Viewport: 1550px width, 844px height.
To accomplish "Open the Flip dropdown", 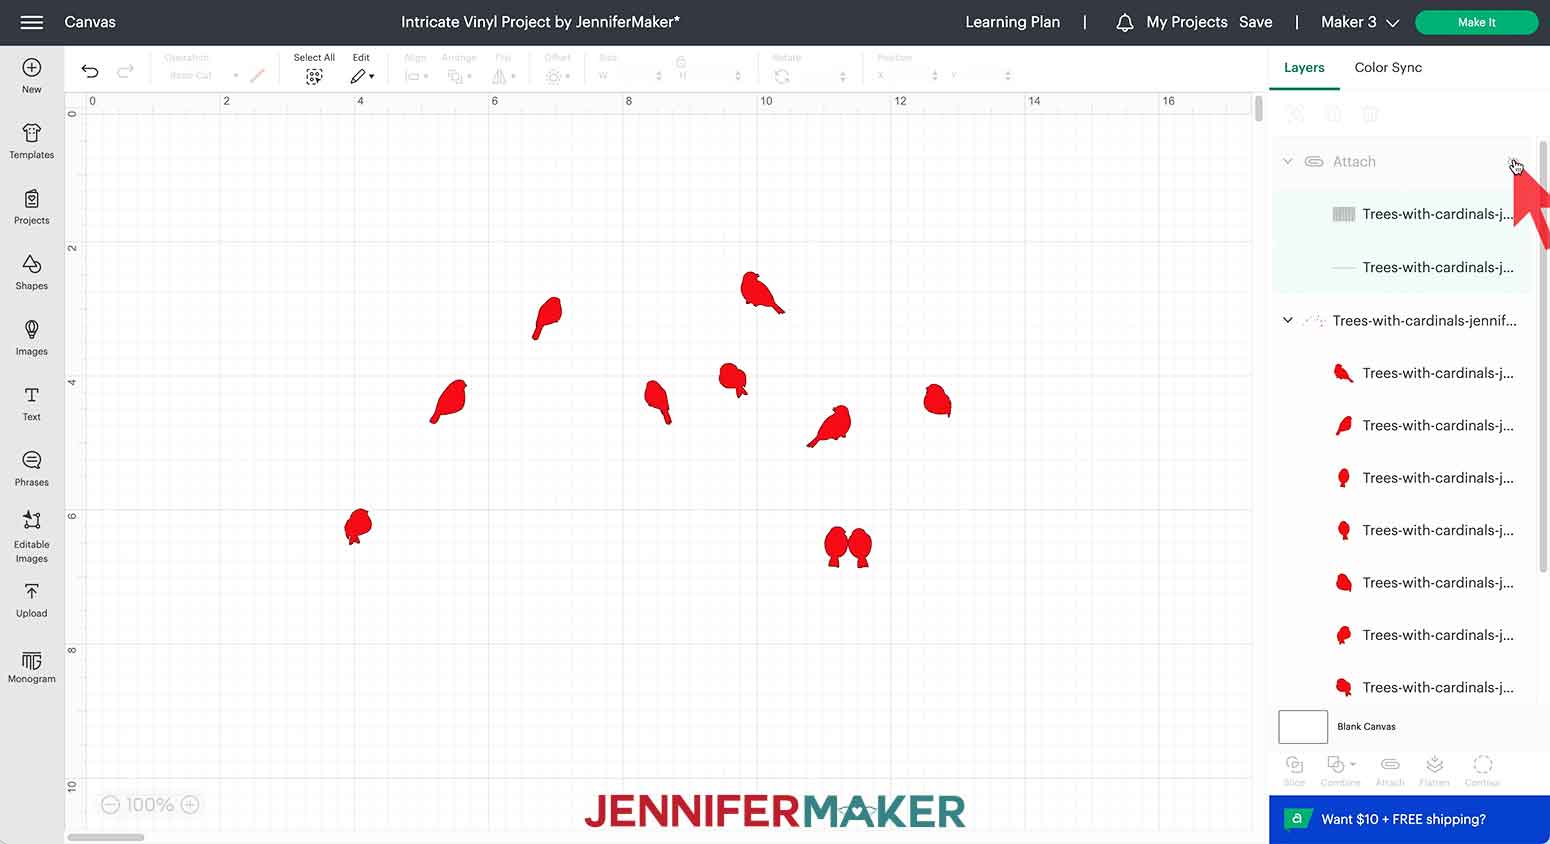I will (503, 76).
